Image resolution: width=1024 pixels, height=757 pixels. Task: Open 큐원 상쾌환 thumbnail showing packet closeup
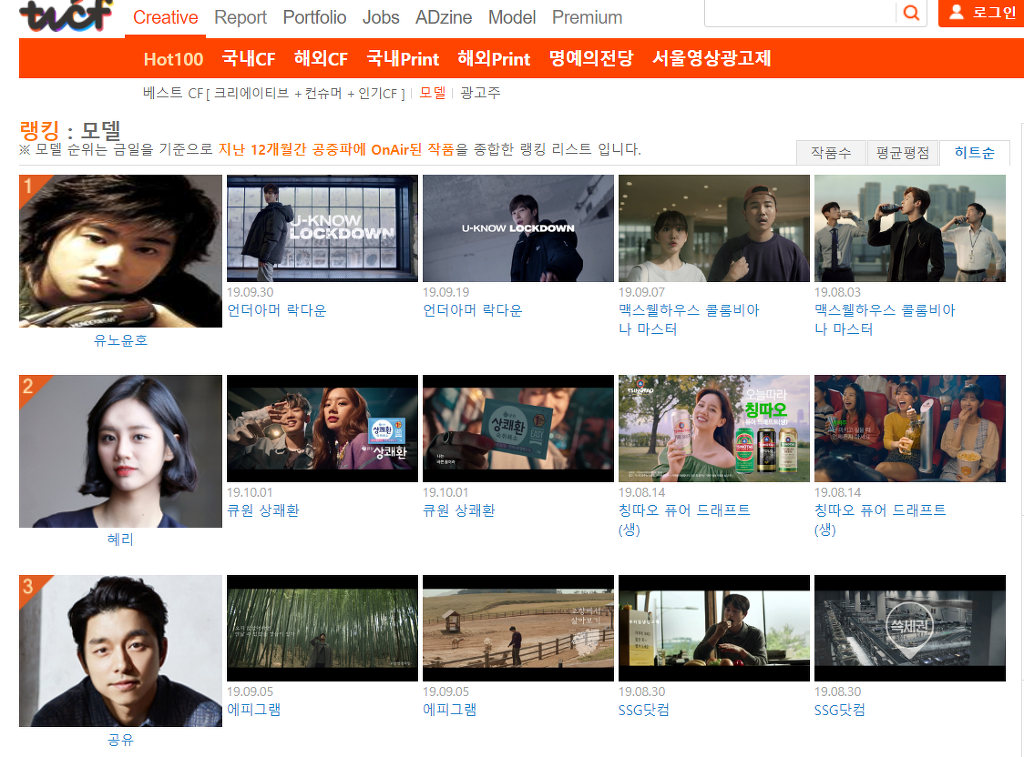pos(518,428)
